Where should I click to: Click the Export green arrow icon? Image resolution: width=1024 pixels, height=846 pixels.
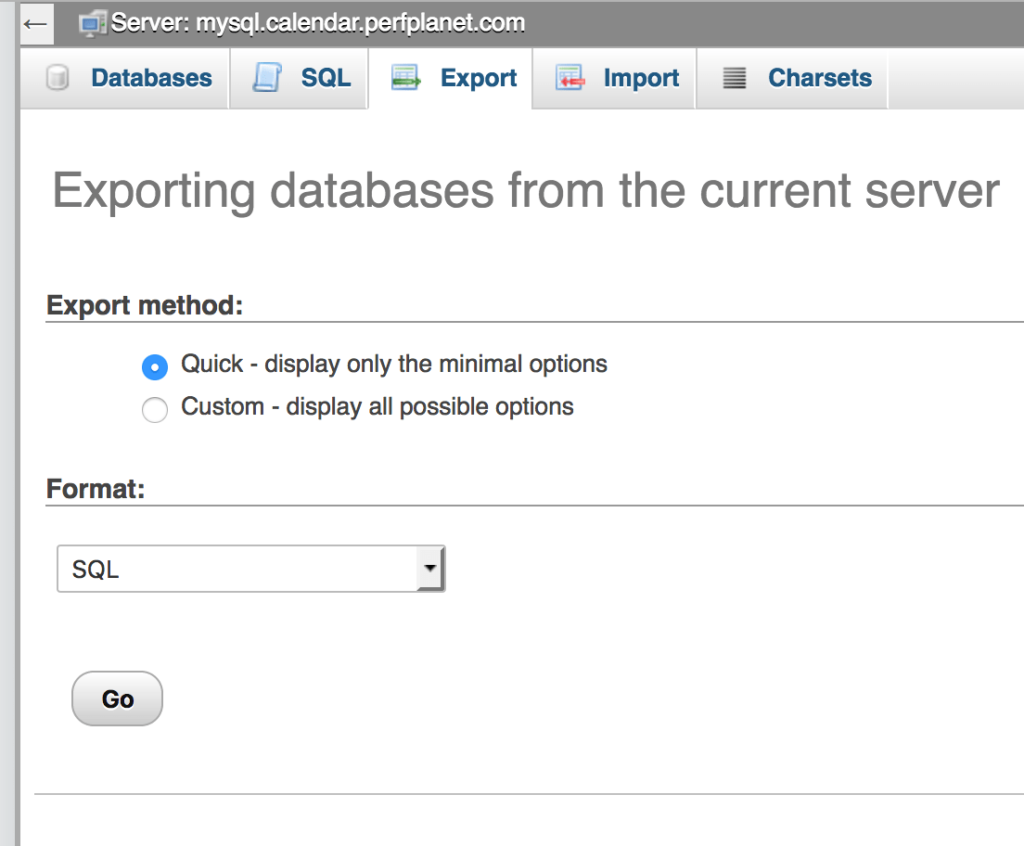pyautogui.click(x=405, y=78)
